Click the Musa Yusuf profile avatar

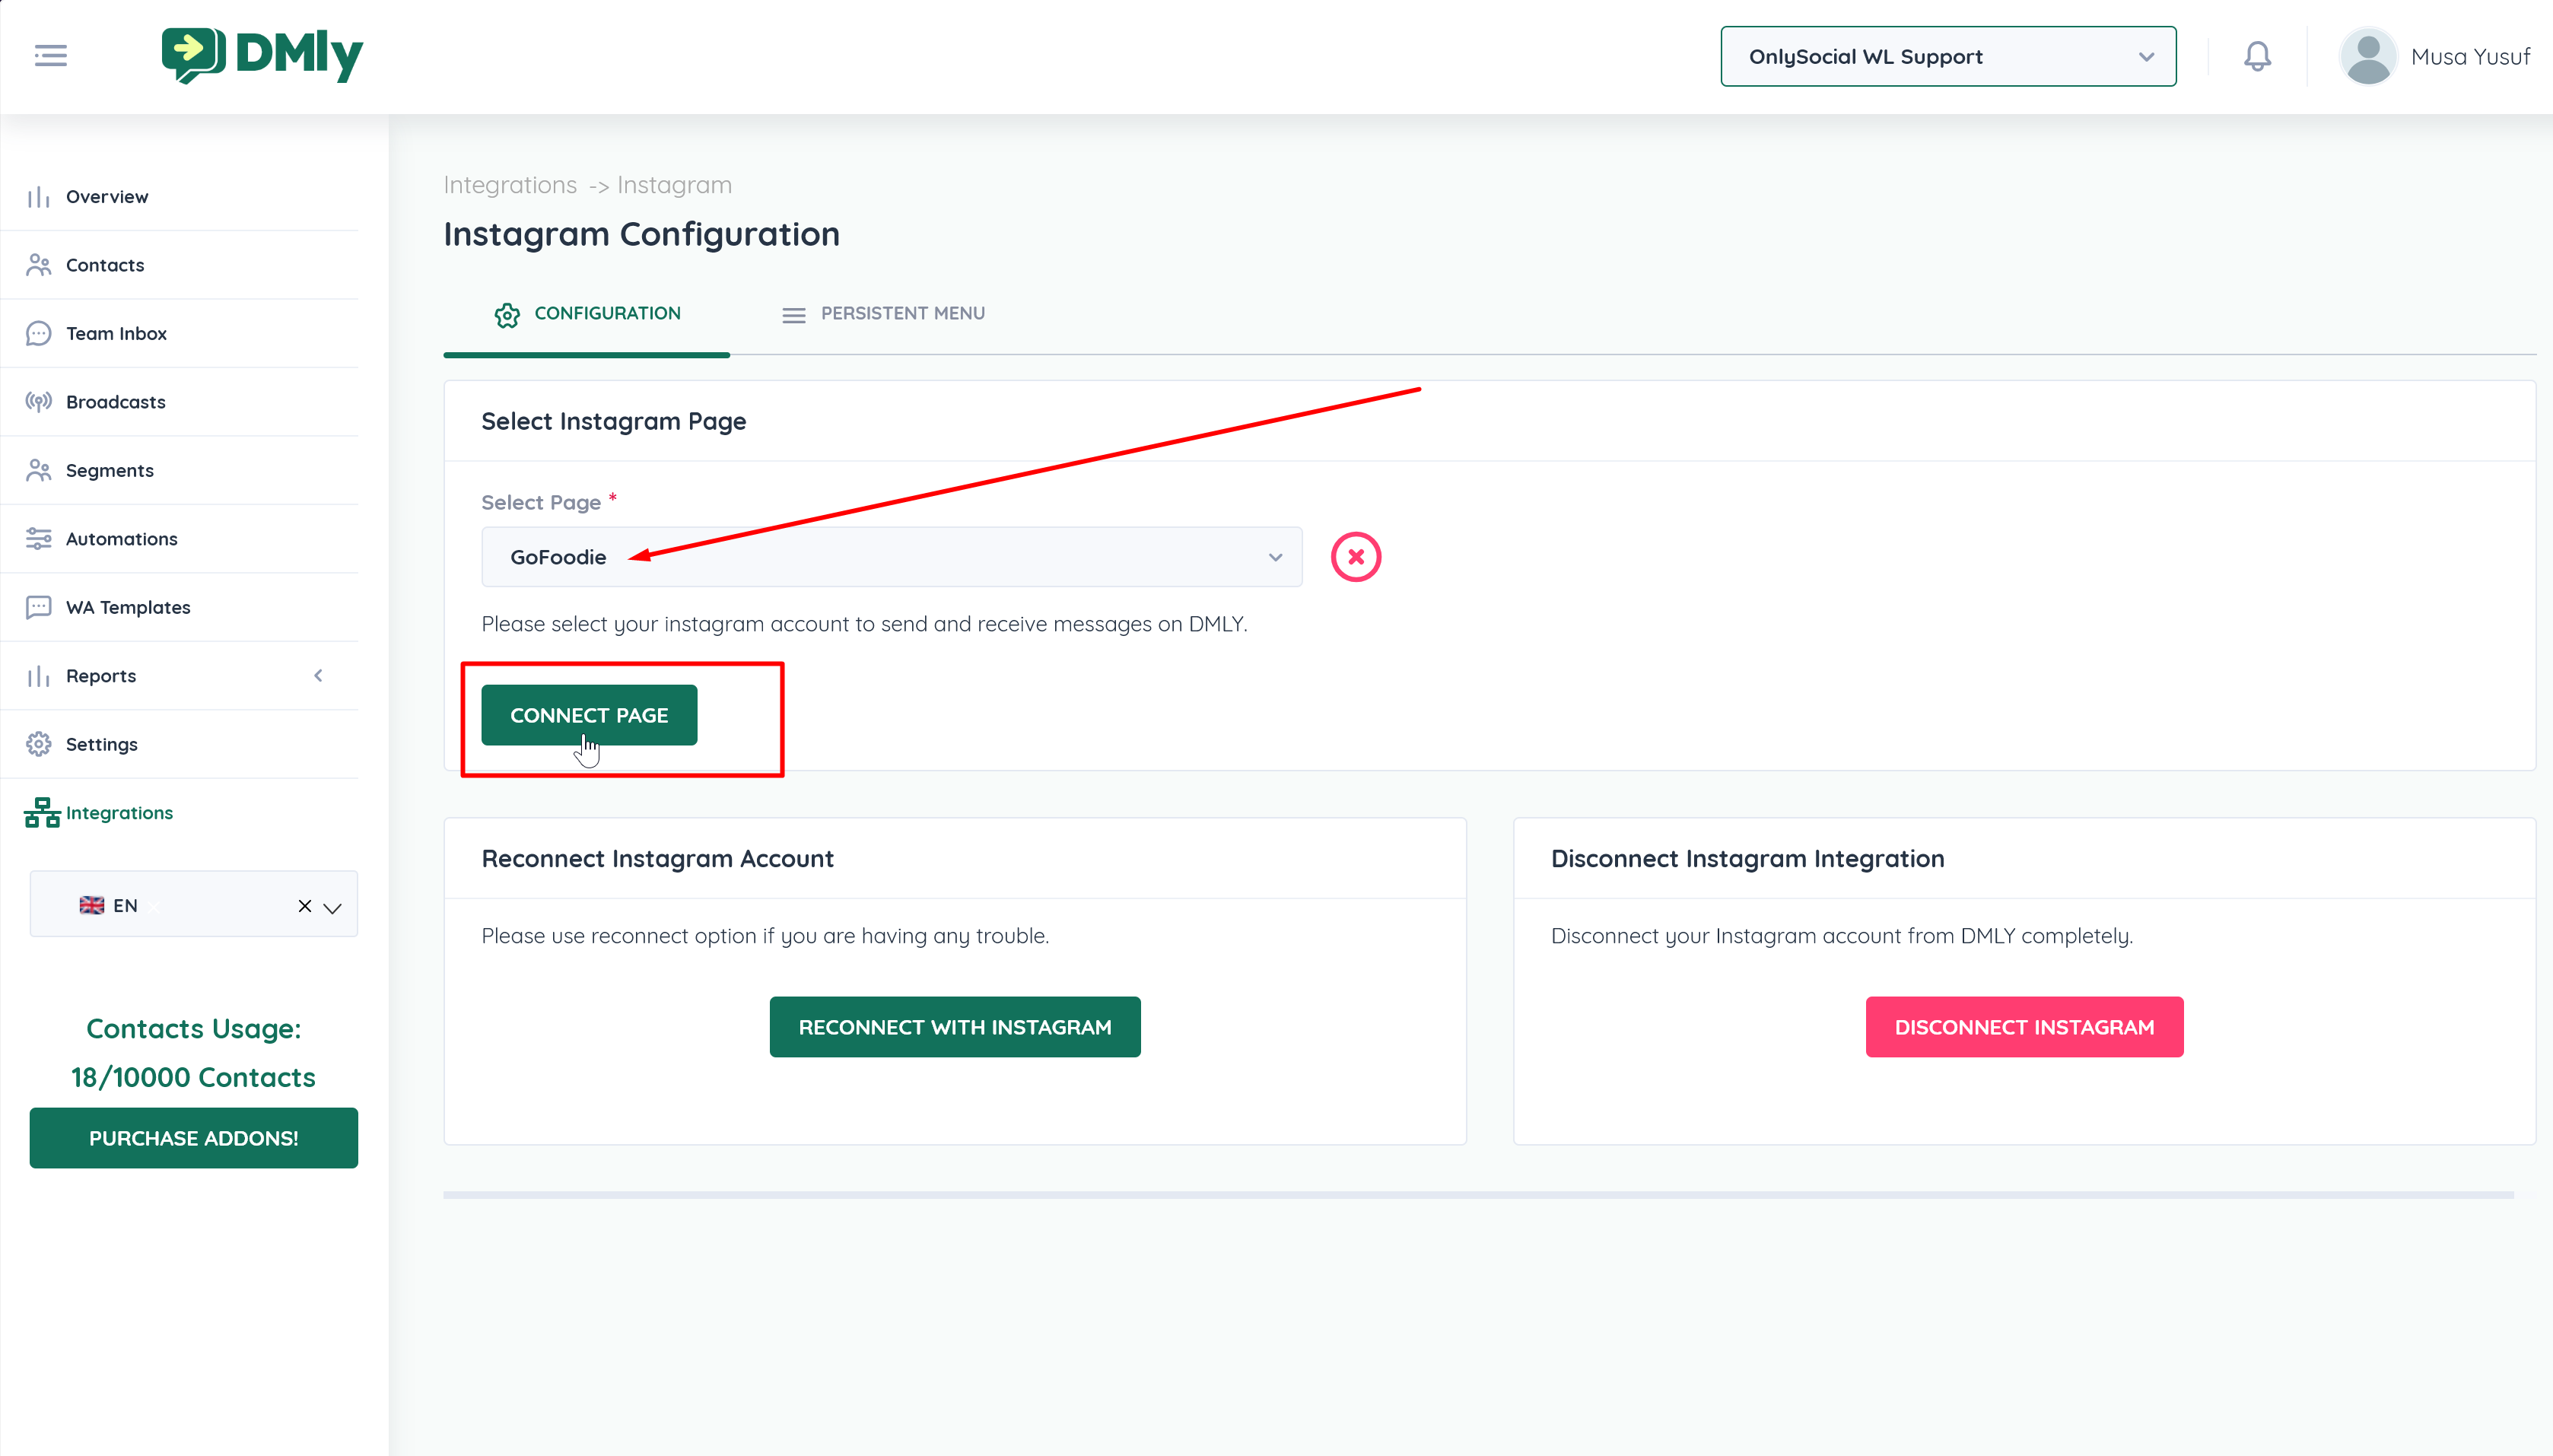pyautogui.click(x=2367, y=57)
